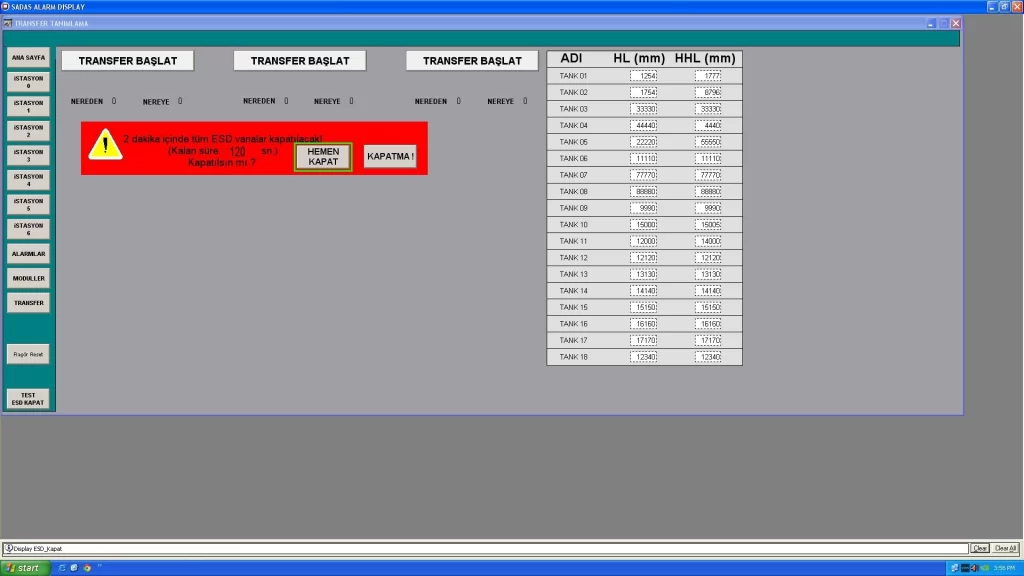The image size is (1024, 576).
Task: Click the first TRANSFER BAŞLAT button
Action: tap(128, 61)
